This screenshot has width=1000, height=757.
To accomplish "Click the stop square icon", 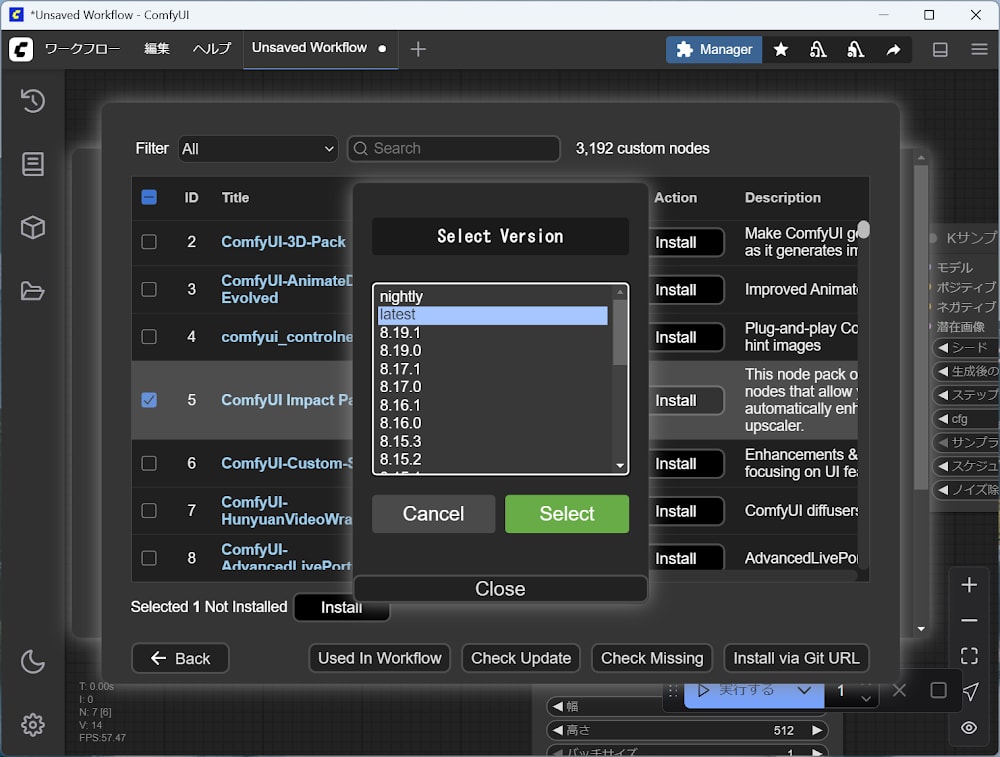I will (938, 690).
